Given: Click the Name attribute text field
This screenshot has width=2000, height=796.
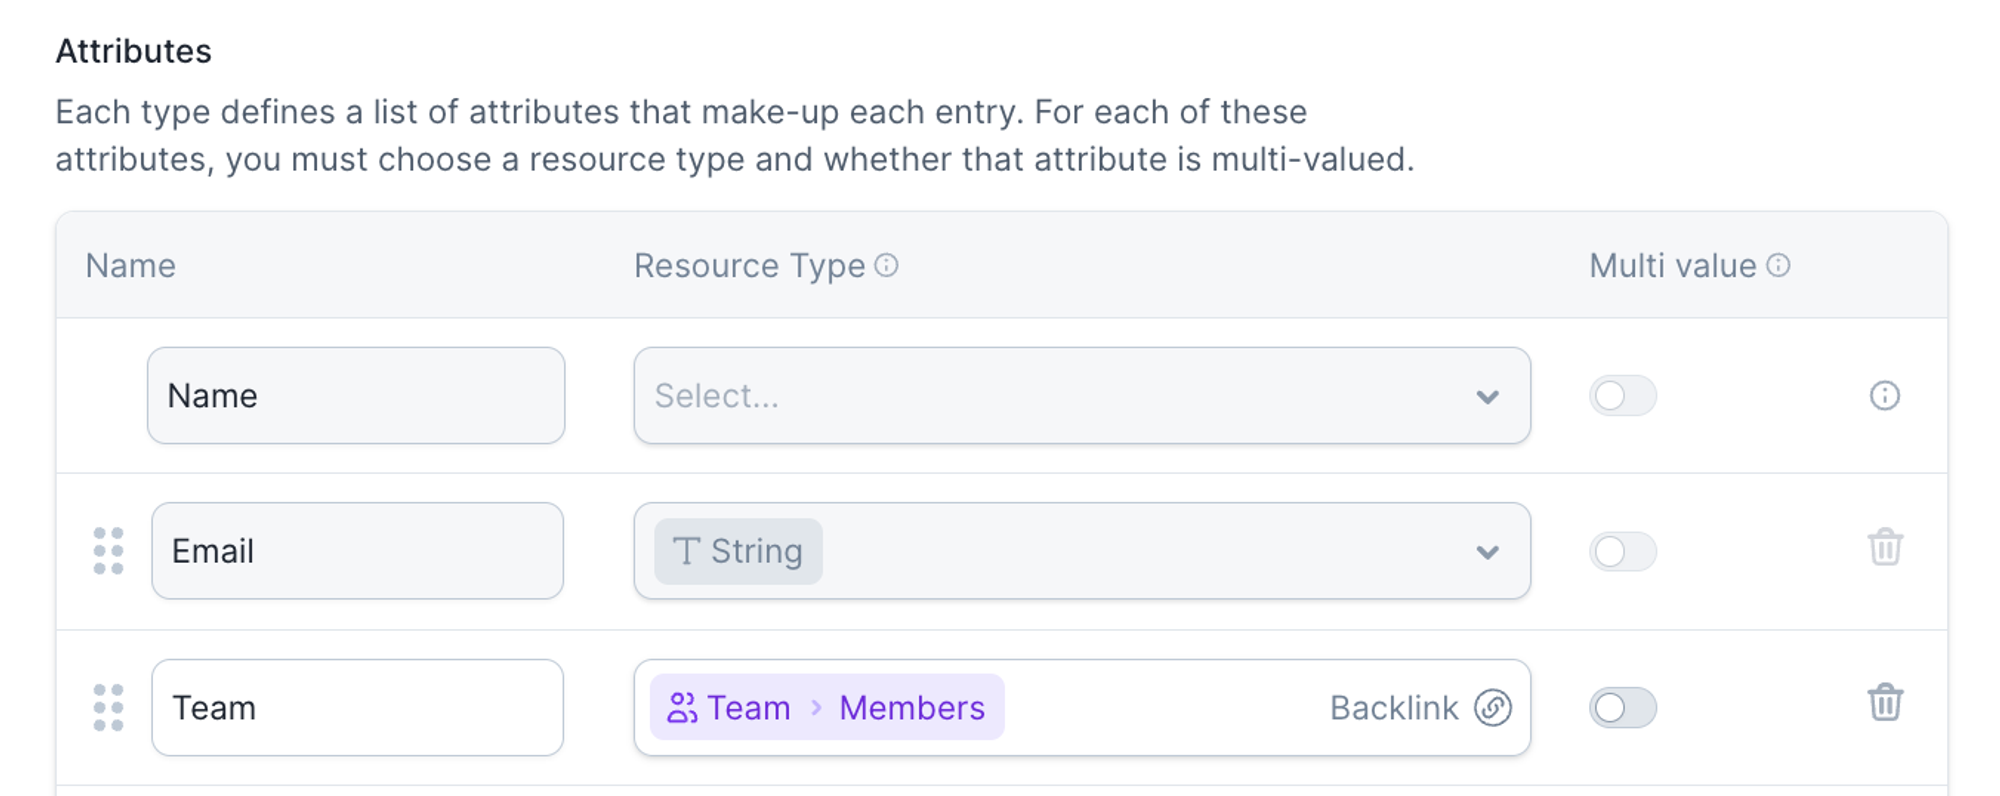Looking at the screenshot, I should (x=355, y=396).
